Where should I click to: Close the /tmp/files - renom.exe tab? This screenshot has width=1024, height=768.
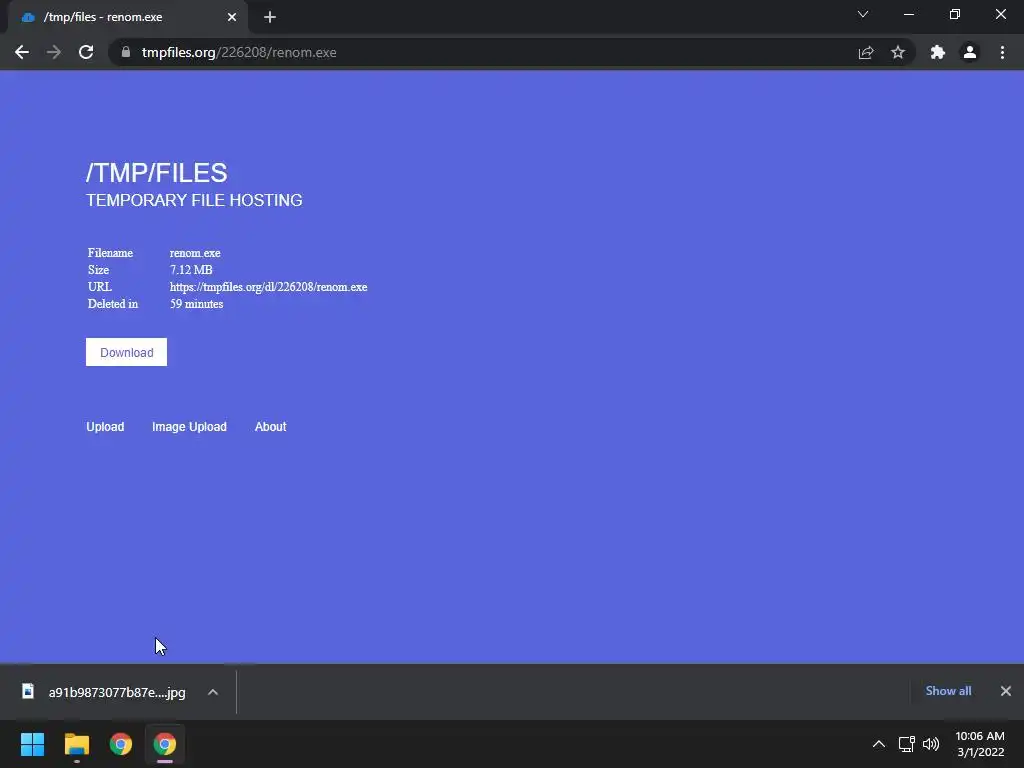pos(232,17)
